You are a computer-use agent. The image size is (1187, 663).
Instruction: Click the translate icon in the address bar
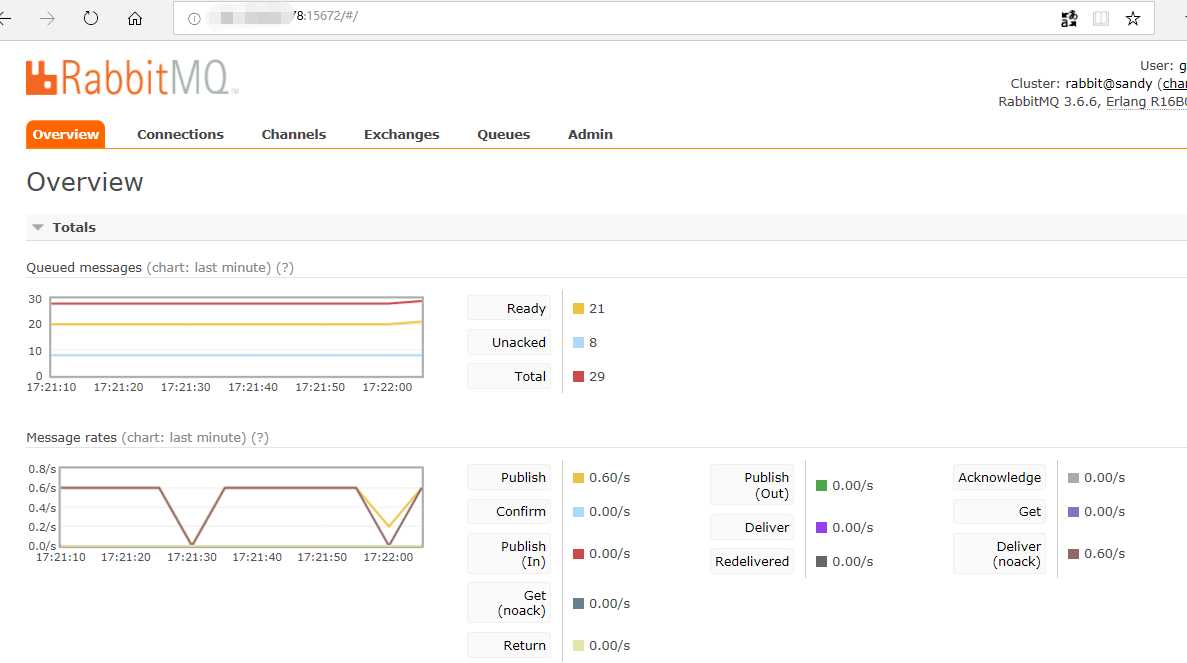point(1069,19)
